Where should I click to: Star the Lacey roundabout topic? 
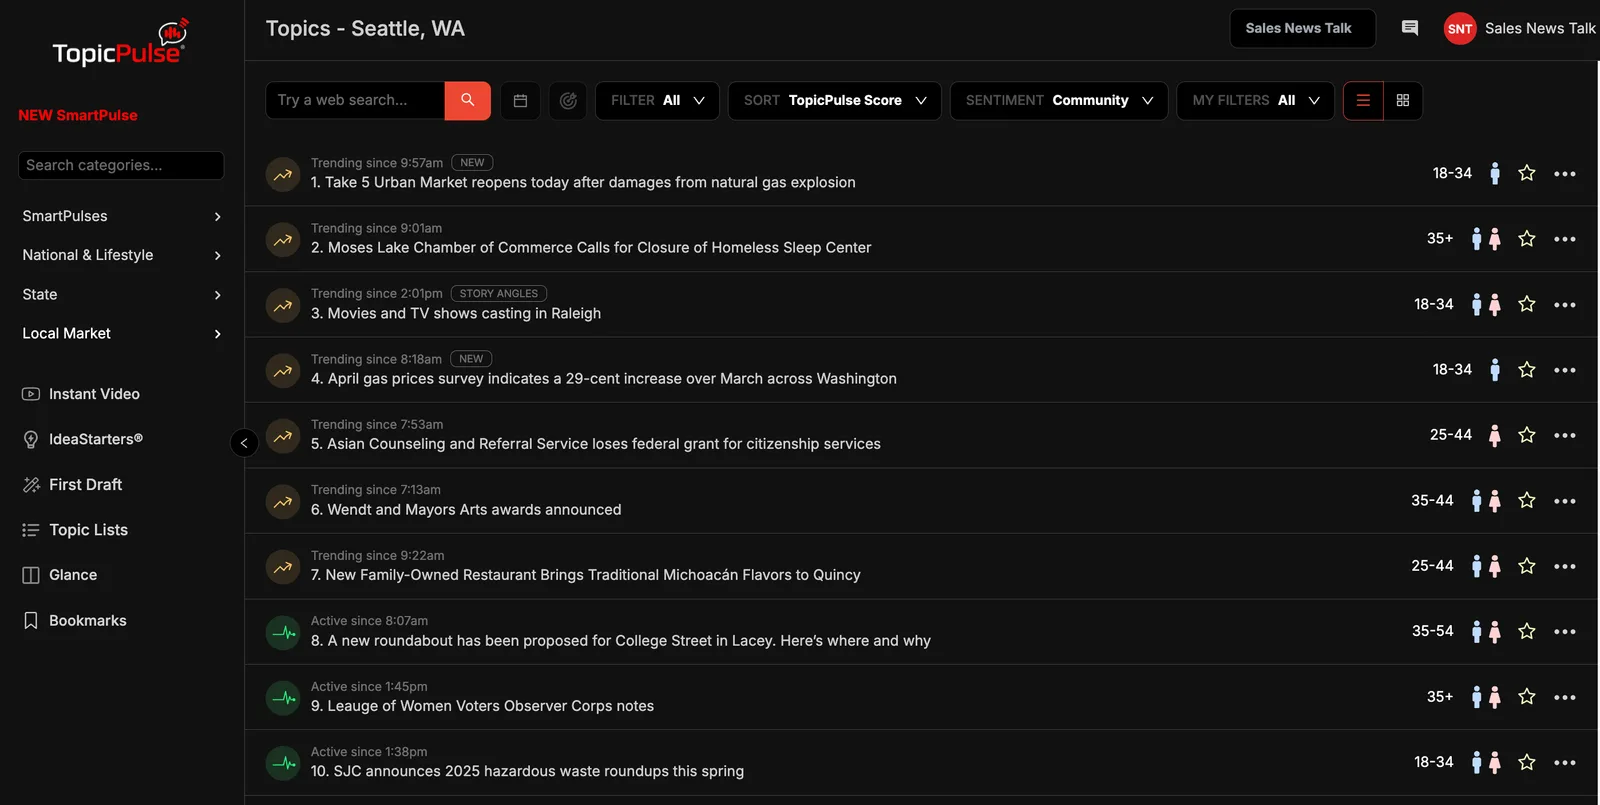point(1527,631)
